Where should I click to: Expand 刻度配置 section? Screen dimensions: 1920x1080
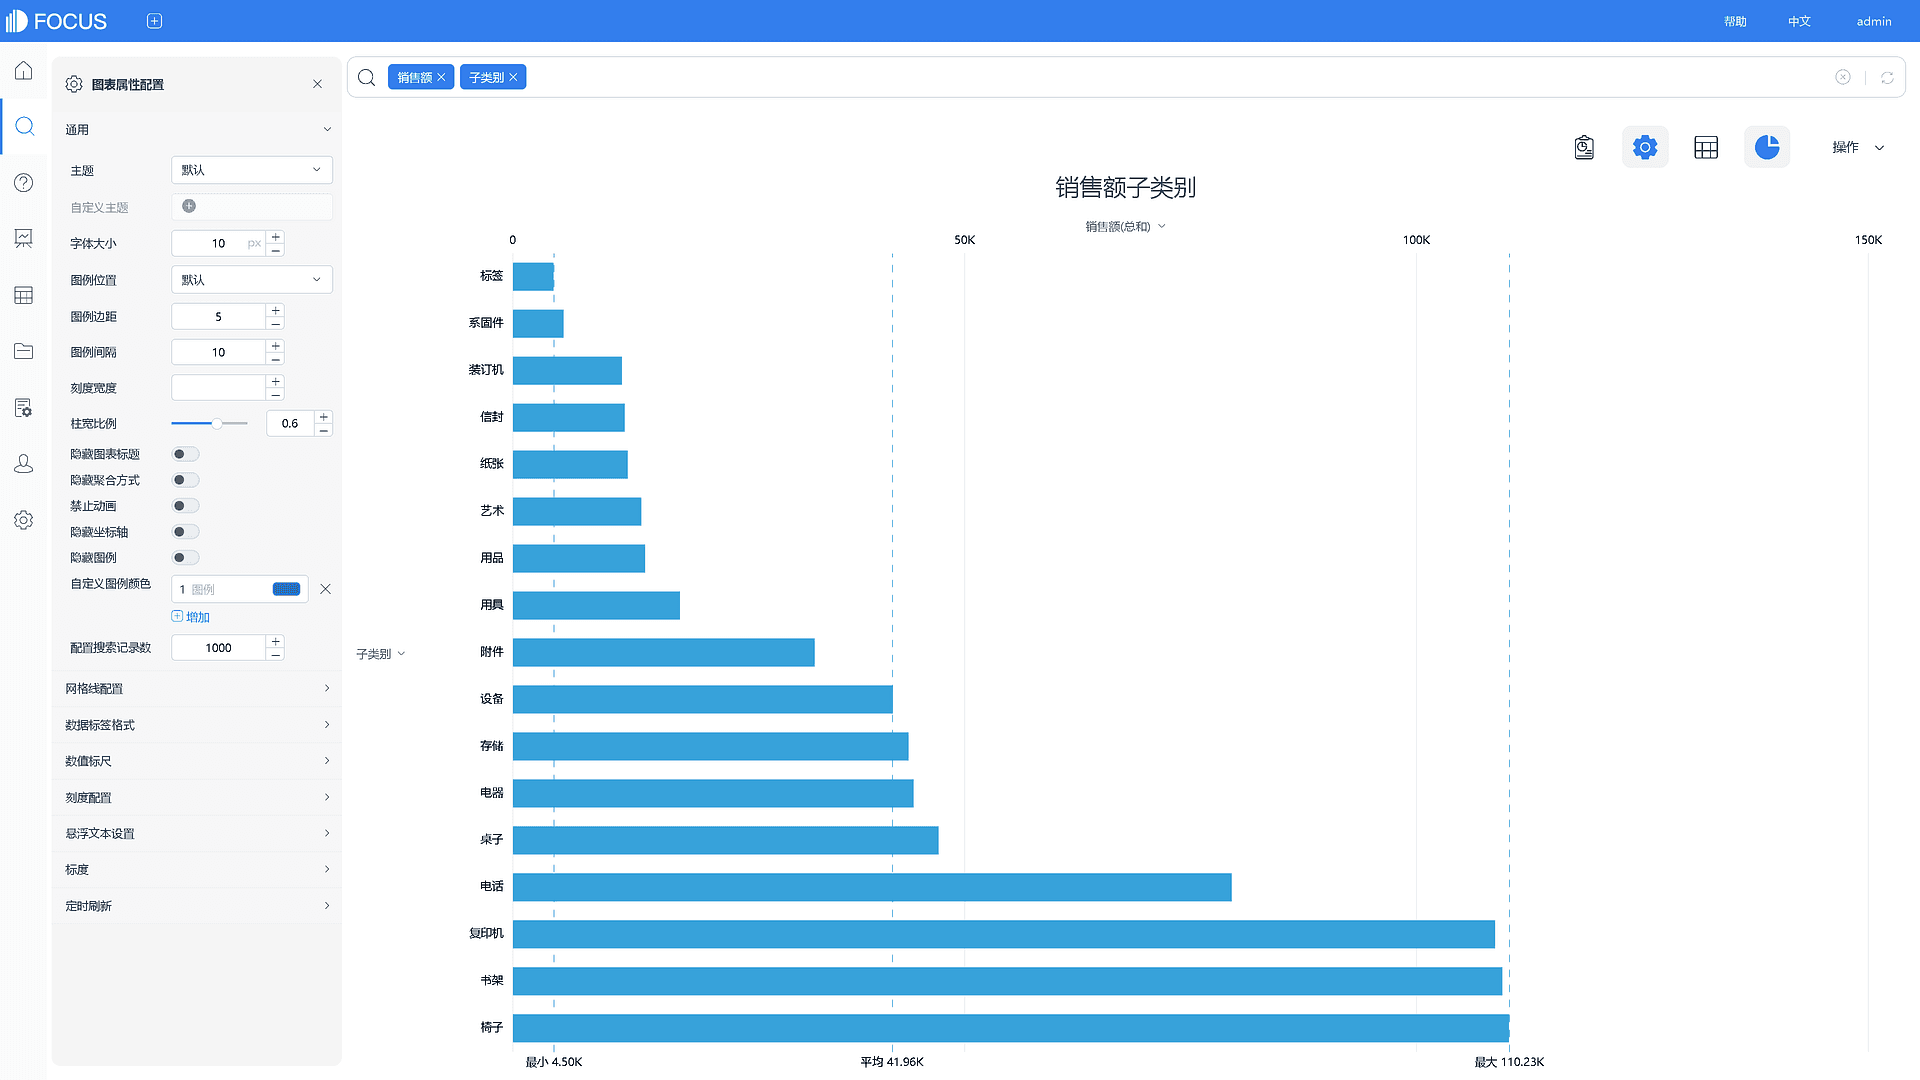(x=197, y=797)
